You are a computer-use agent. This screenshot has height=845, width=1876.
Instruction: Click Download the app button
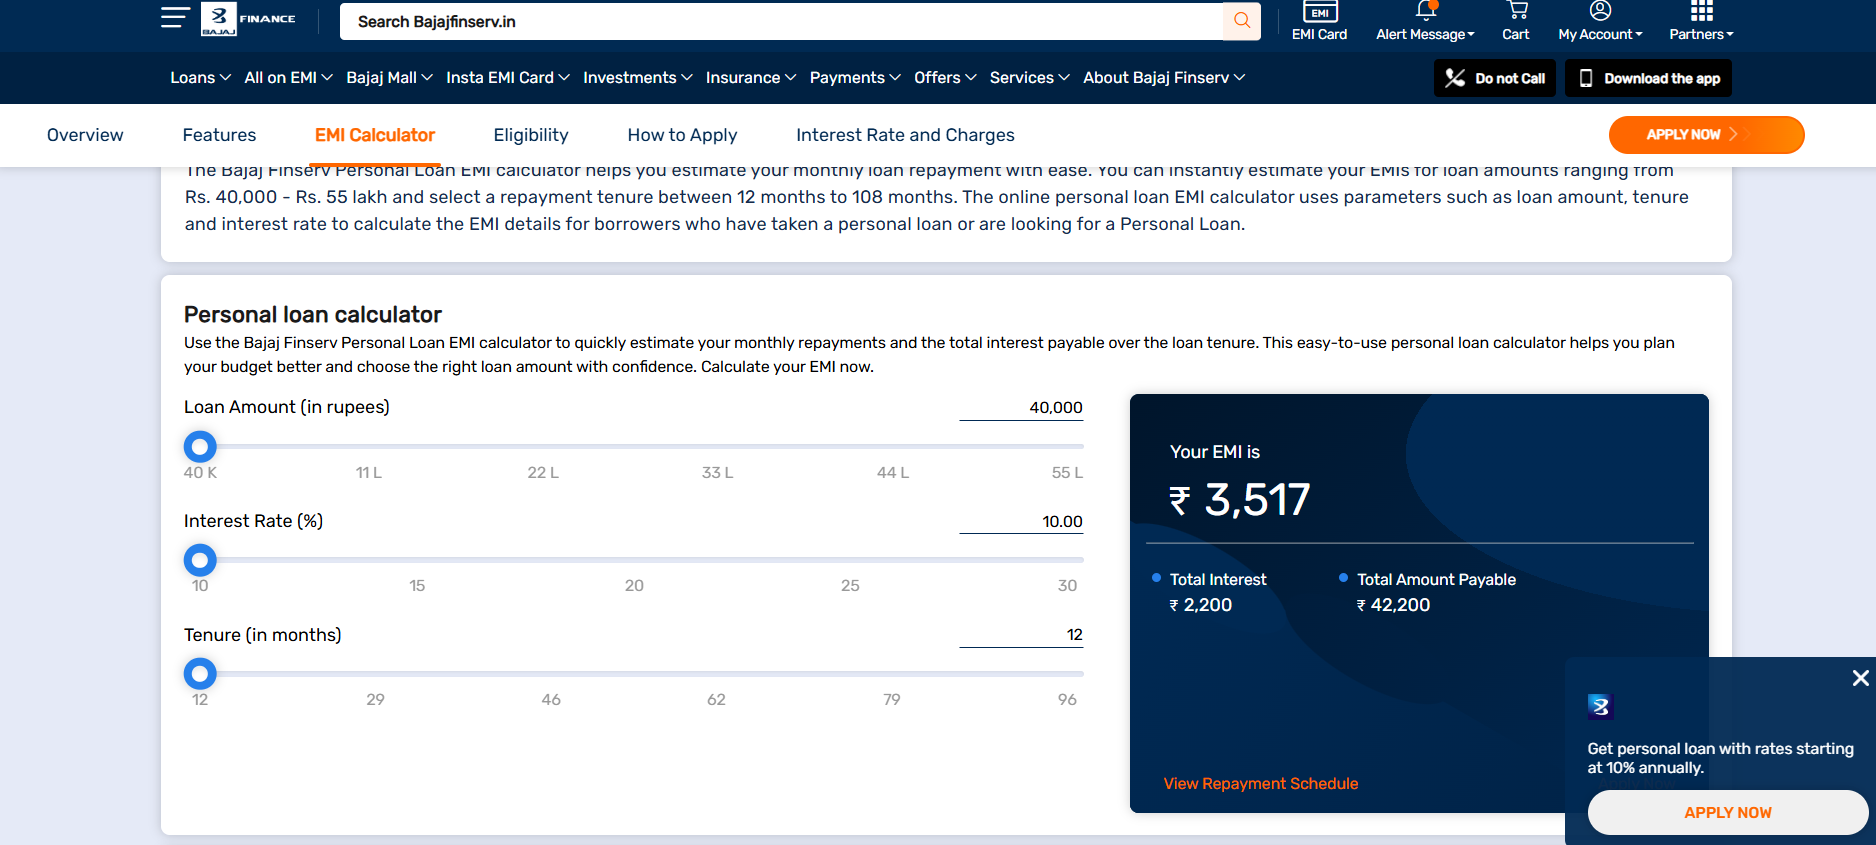(1648, 78)
